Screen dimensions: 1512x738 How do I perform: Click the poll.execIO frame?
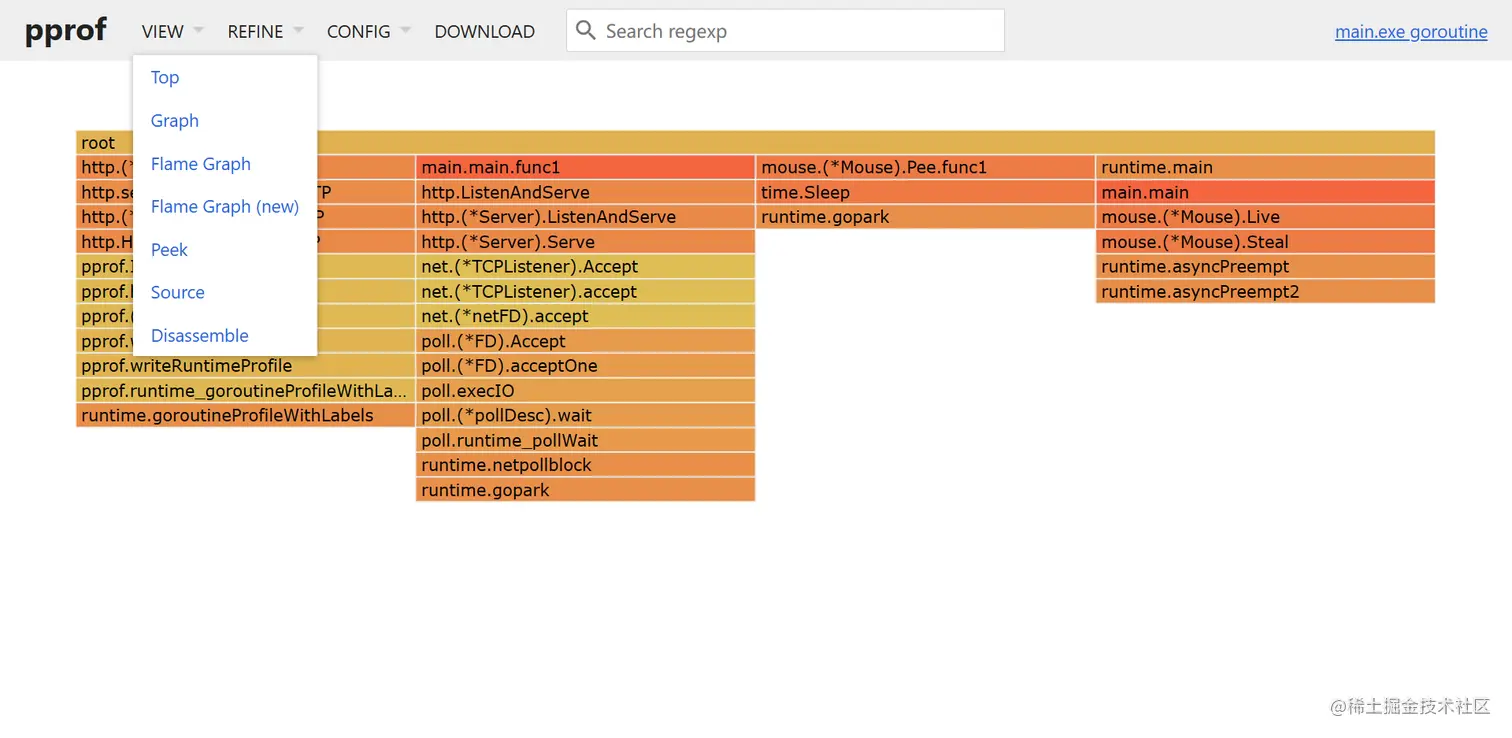click(585, 391)
